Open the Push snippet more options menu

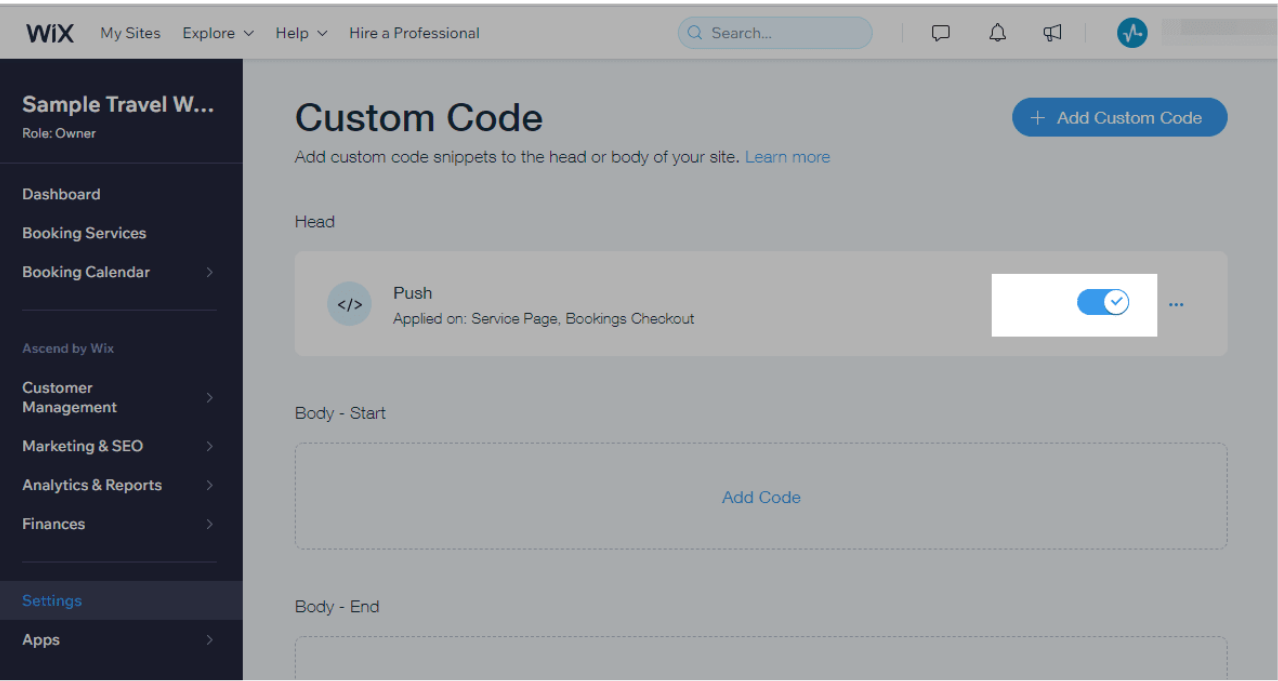point(1176,305)
